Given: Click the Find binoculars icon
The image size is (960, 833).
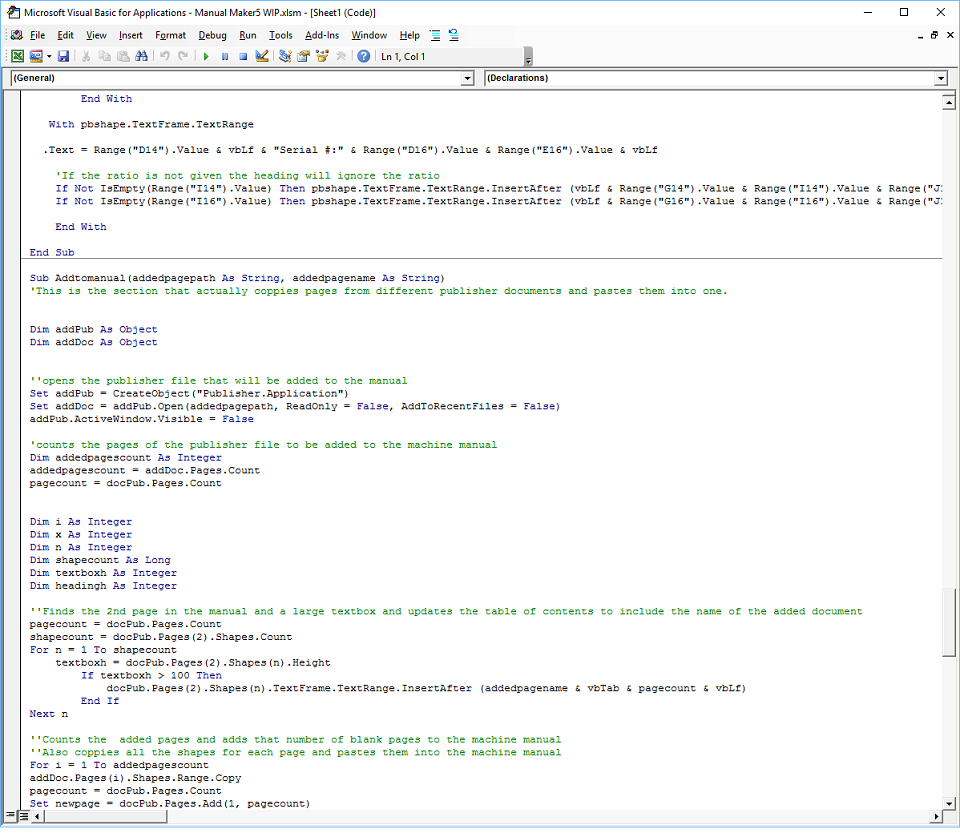Looking at the screenshot, I should 141,57.
